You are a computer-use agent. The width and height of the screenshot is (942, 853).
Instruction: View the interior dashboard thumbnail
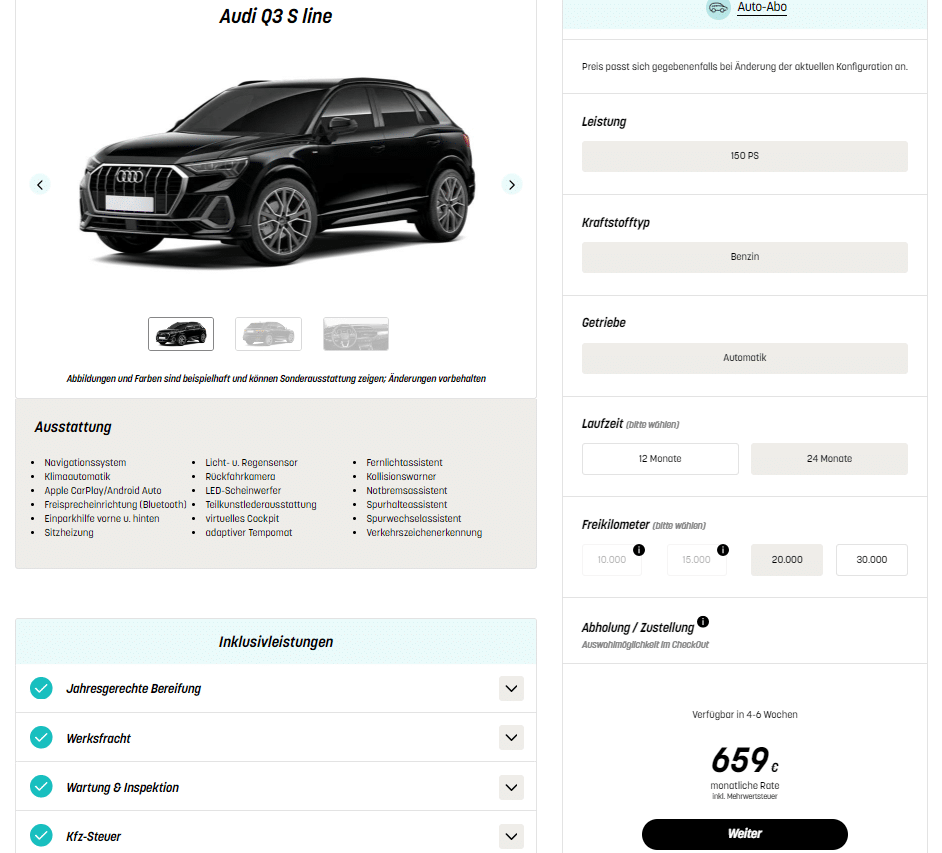click(356, 334)
